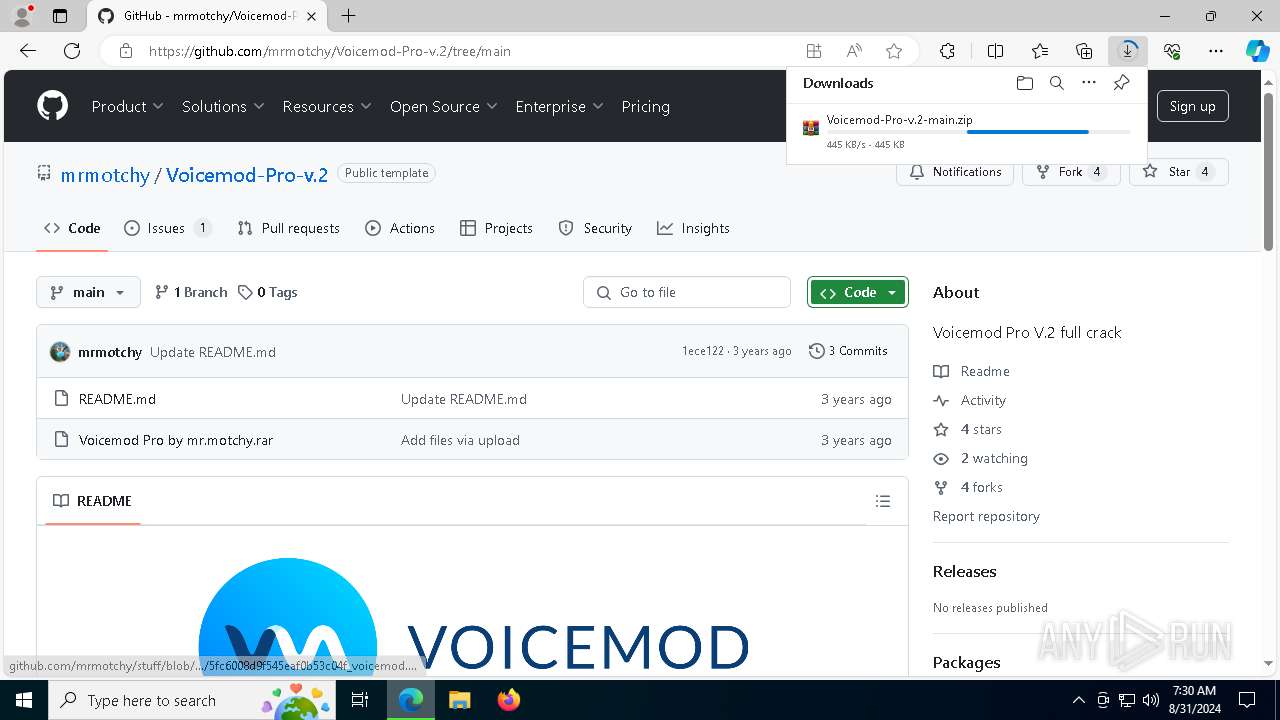Click download progress bar for Voicemod-Pro-v.2-main.zip
Viewport: 1280px width, 720px height.
click(x=978, y=132)
